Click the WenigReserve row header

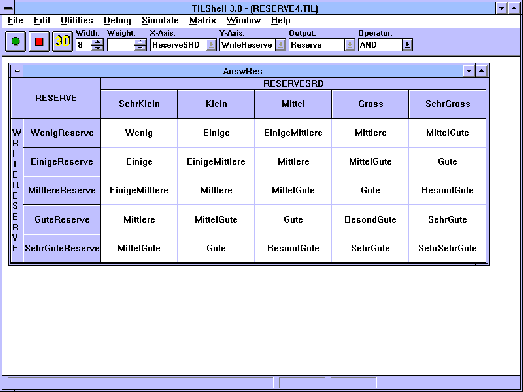(62, 133)
